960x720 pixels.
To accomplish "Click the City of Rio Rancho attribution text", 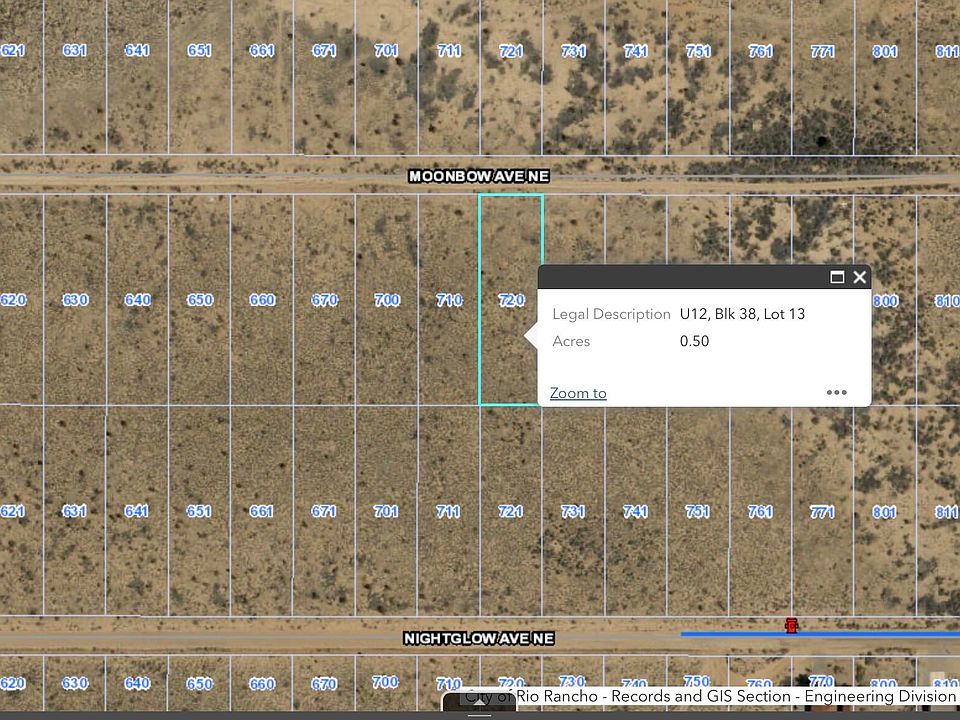I will 710,697.
